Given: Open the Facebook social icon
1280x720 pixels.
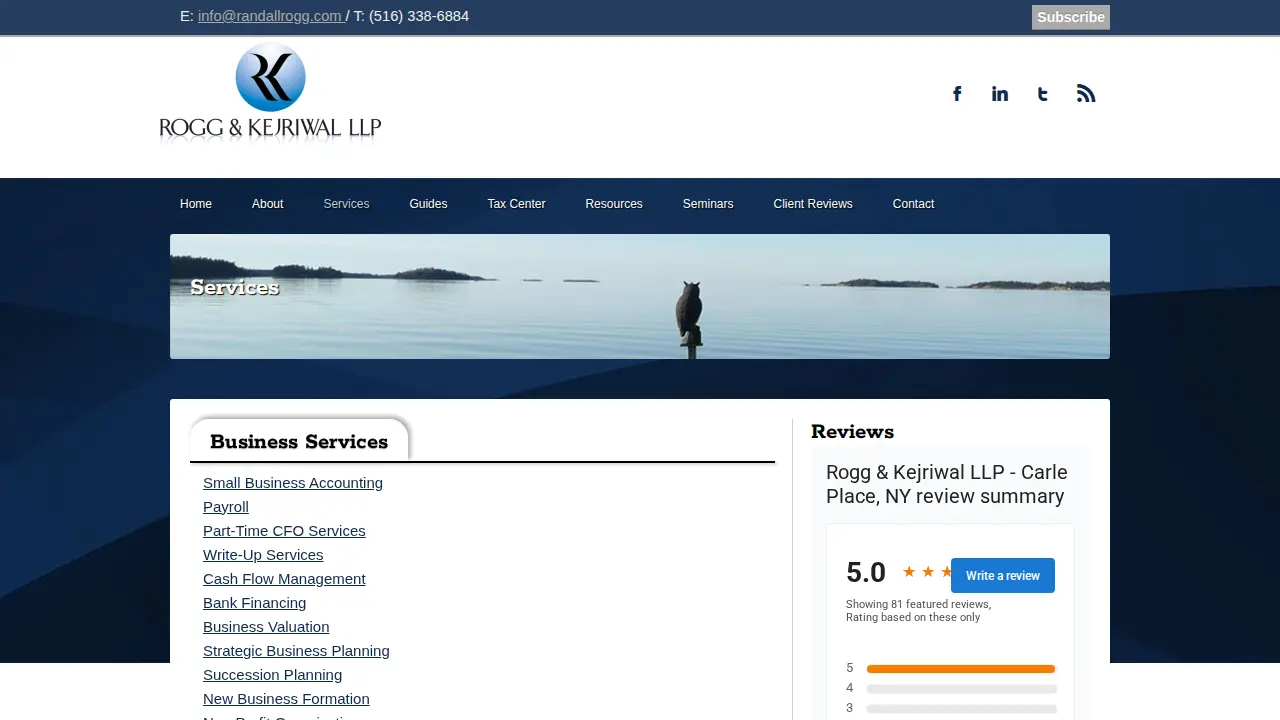Looking at the screenshot, I should tap(957, 94).
